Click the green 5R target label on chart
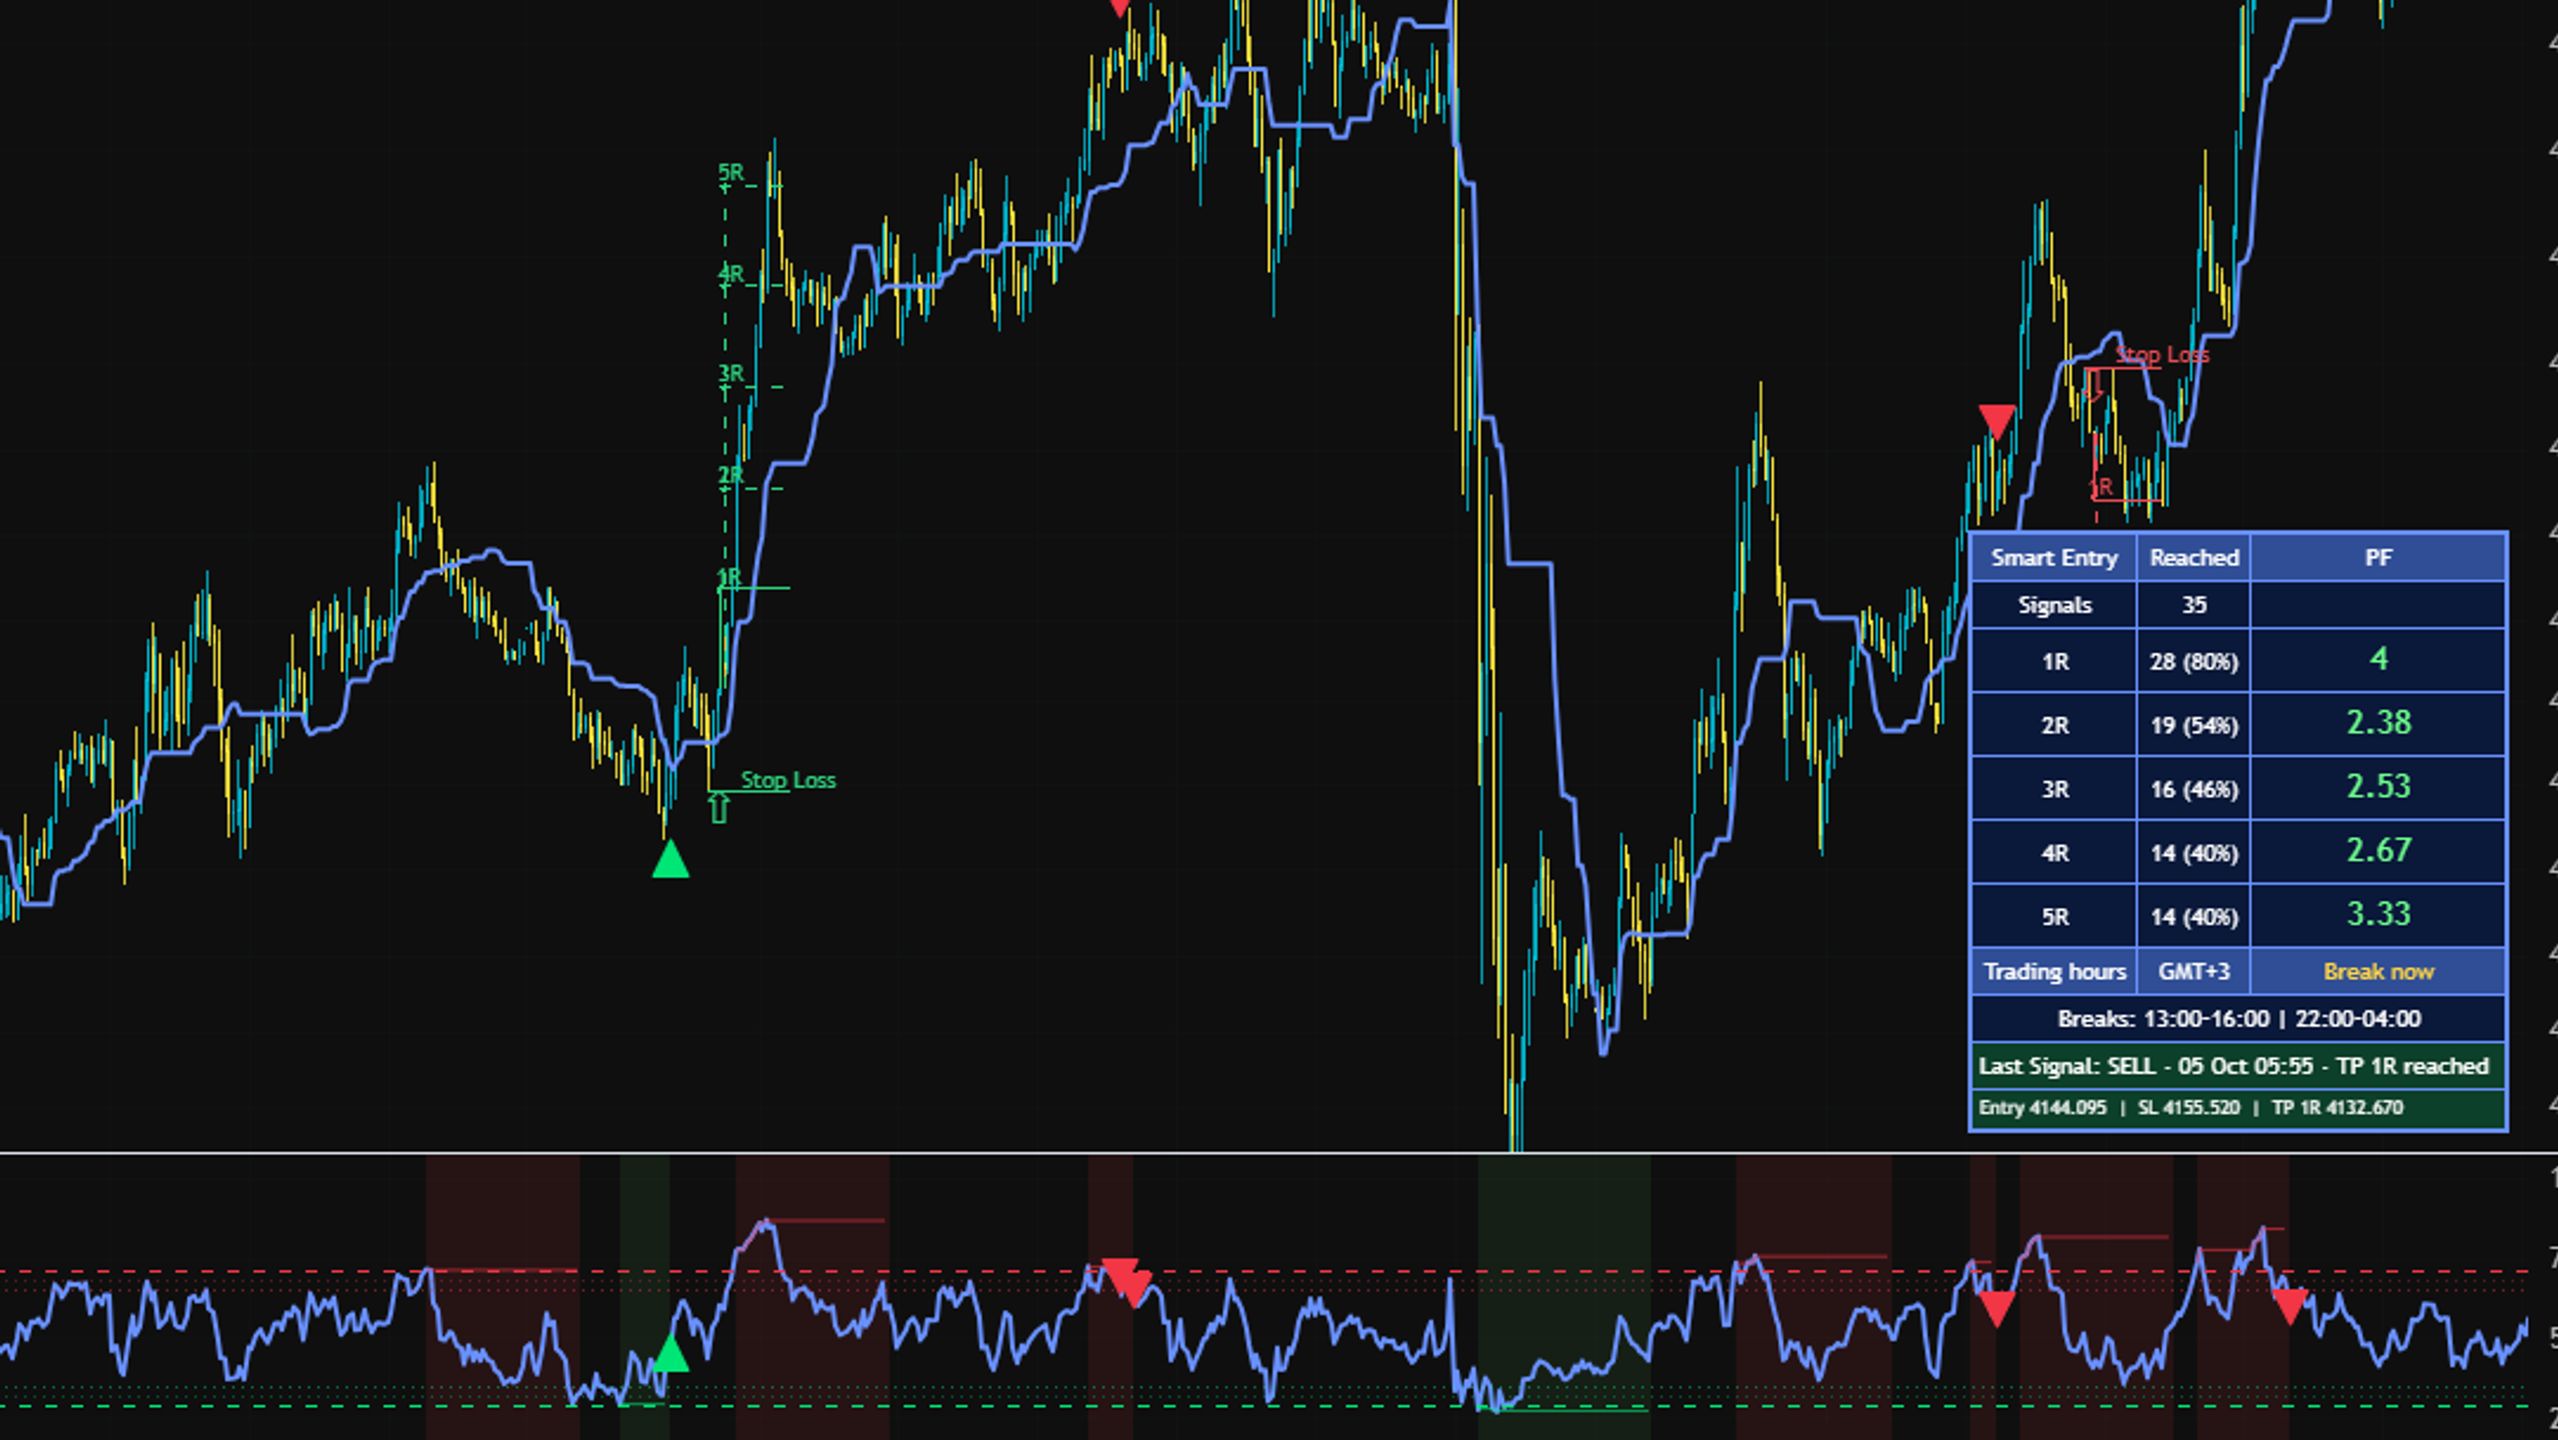Image resolution: width=2558 pixels, height=1440 pixels. tap(731, 173)
